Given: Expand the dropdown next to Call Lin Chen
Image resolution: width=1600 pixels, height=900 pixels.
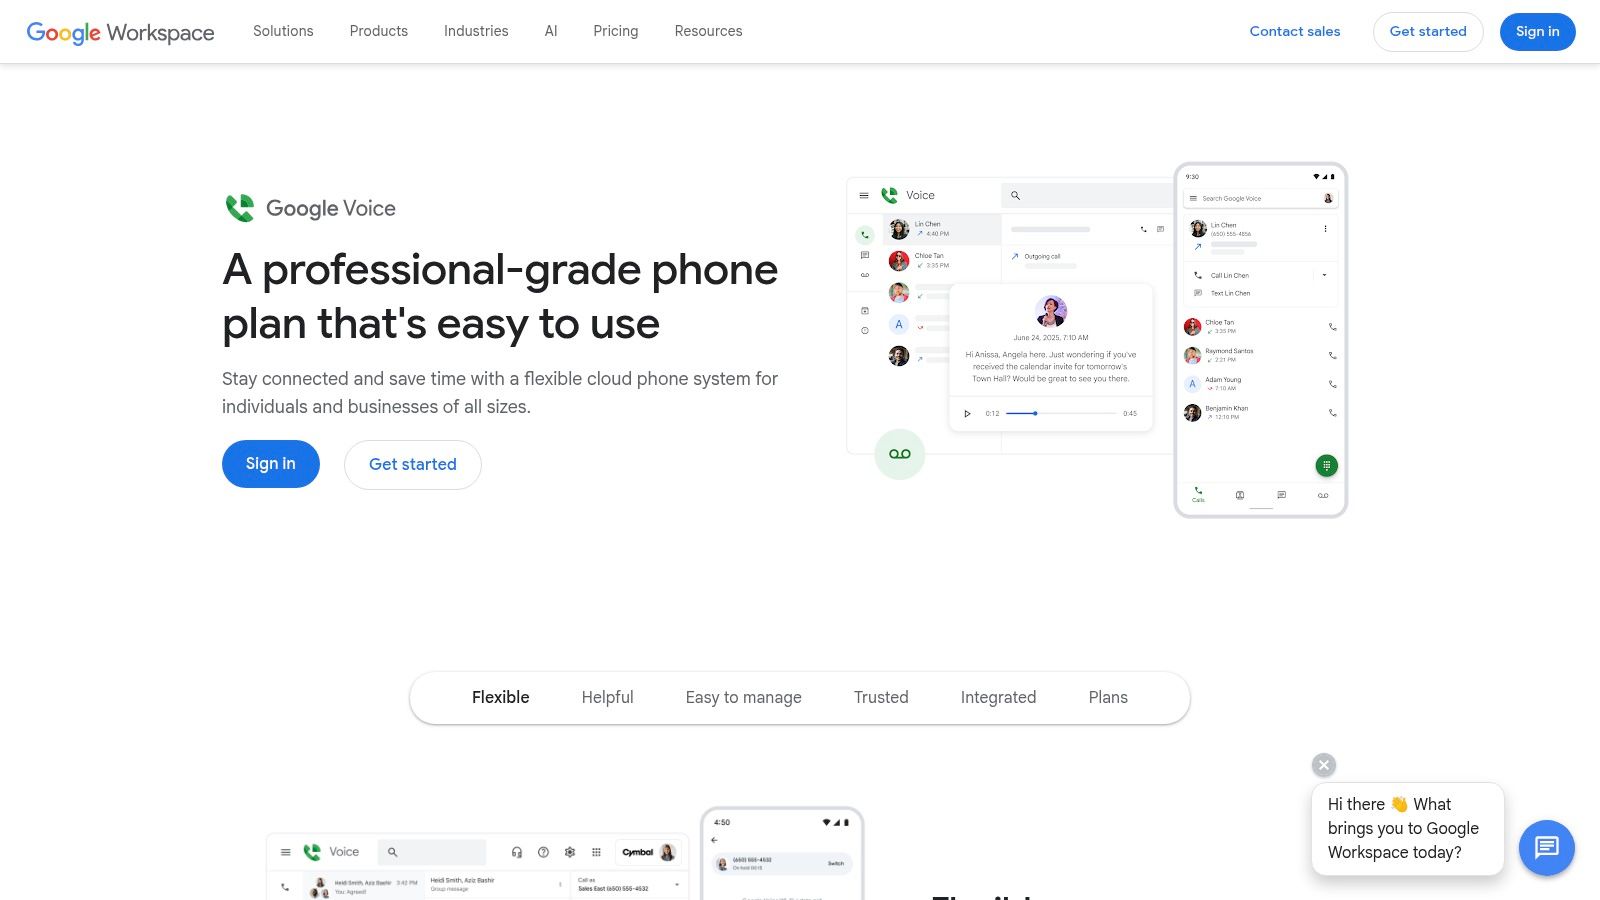Looking at the screenshot, I should [1325, 275].
